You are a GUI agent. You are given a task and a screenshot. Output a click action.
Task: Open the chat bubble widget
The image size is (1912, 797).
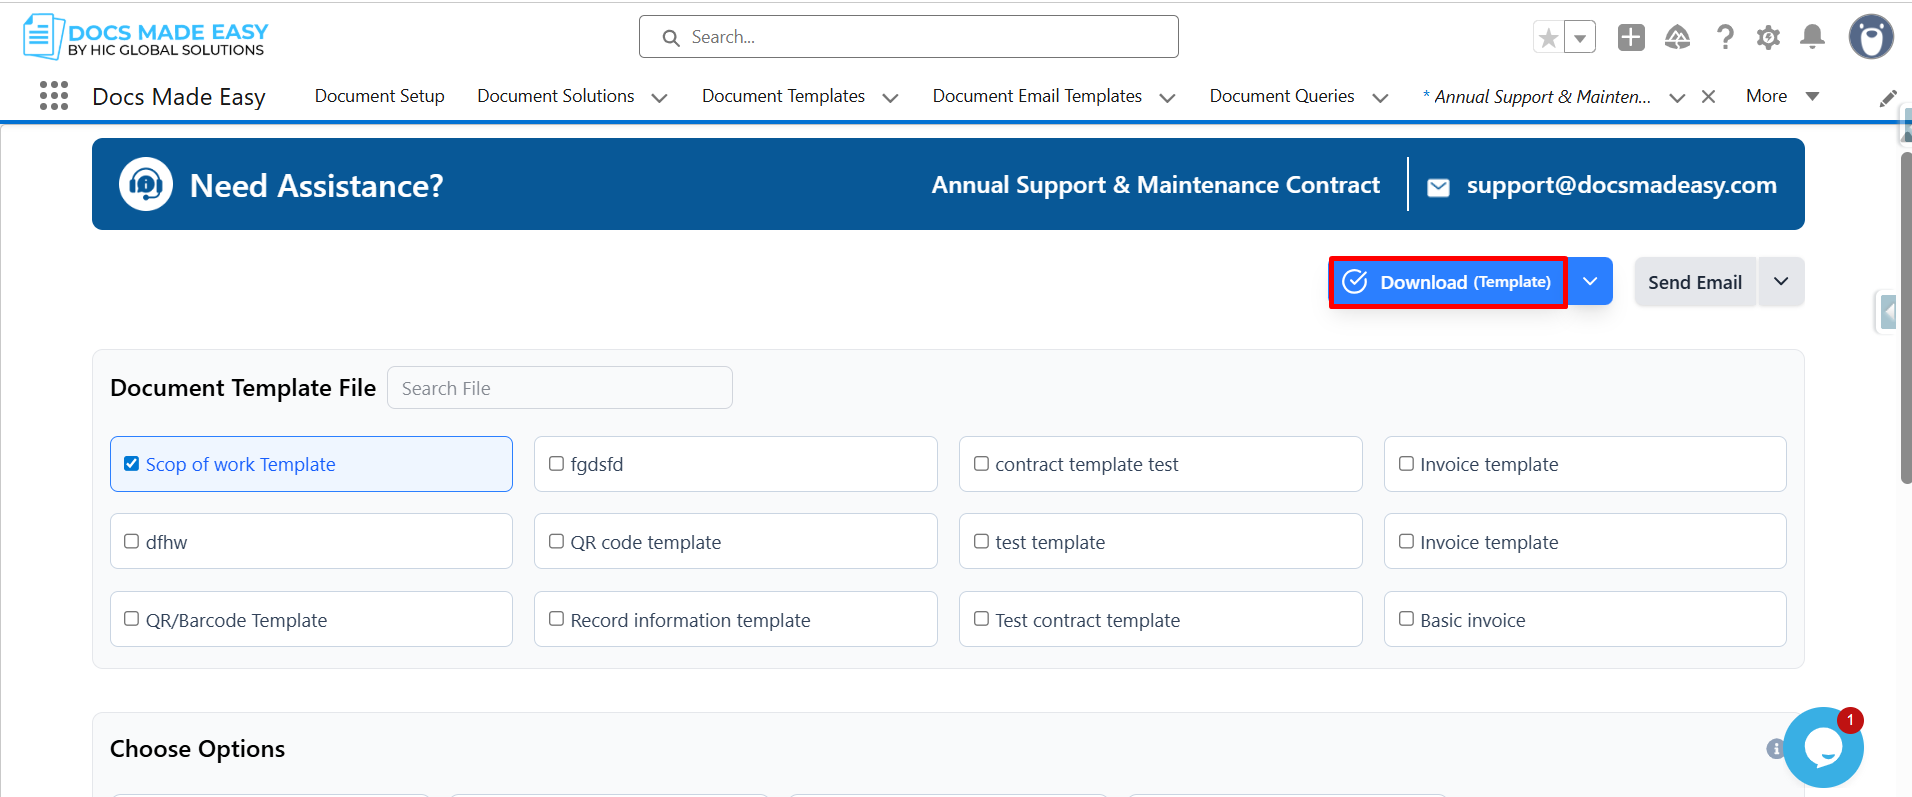point(1823,747)
